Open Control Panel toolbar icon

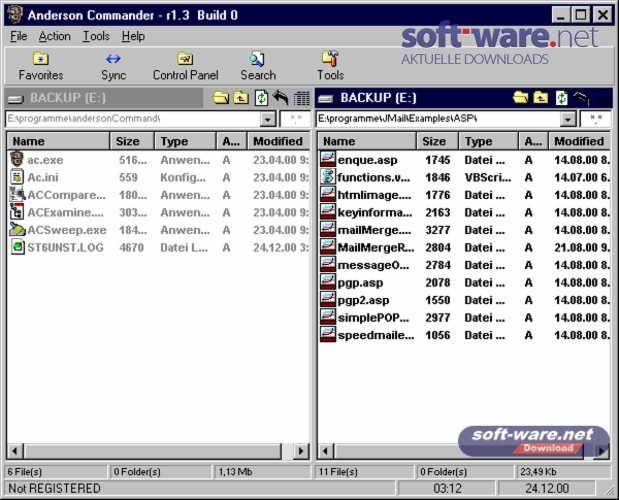185,59
